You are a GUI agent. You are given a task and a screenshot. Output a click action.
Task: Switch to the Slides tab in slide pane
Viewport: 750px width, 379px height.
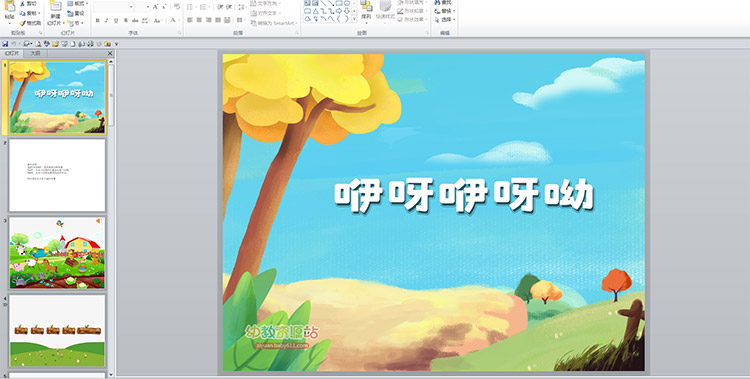(13, 54)
